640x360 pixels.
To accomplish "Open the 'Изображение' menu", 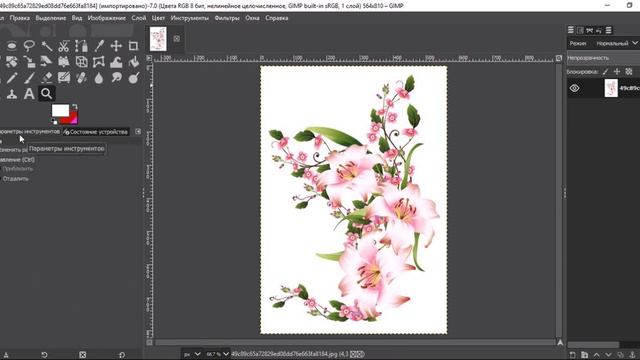I will (x=107, y=18).
